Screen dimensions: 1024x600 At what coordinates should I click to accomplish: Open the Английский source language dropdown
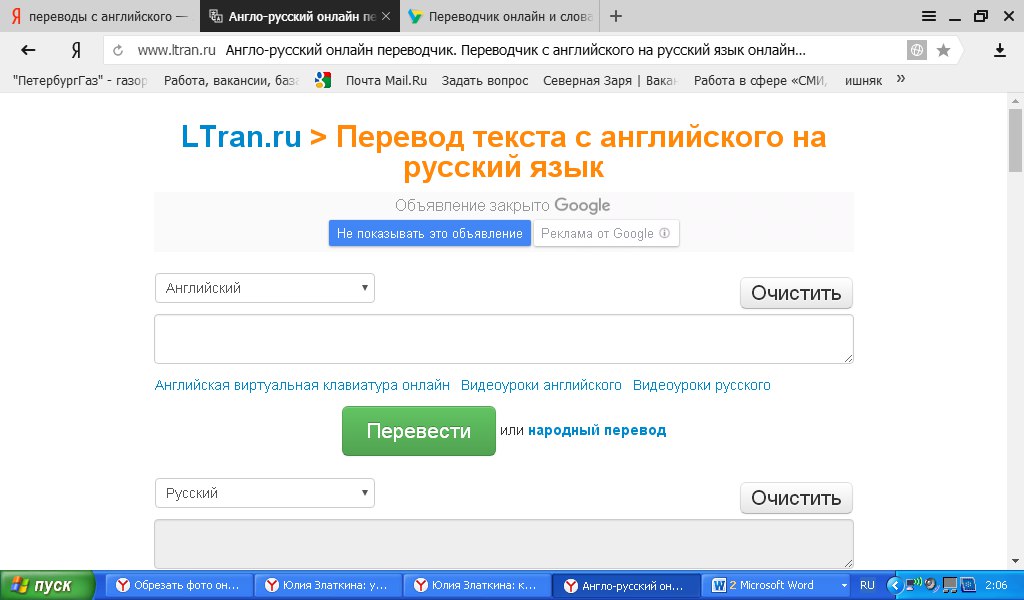[x=264, y=288]
